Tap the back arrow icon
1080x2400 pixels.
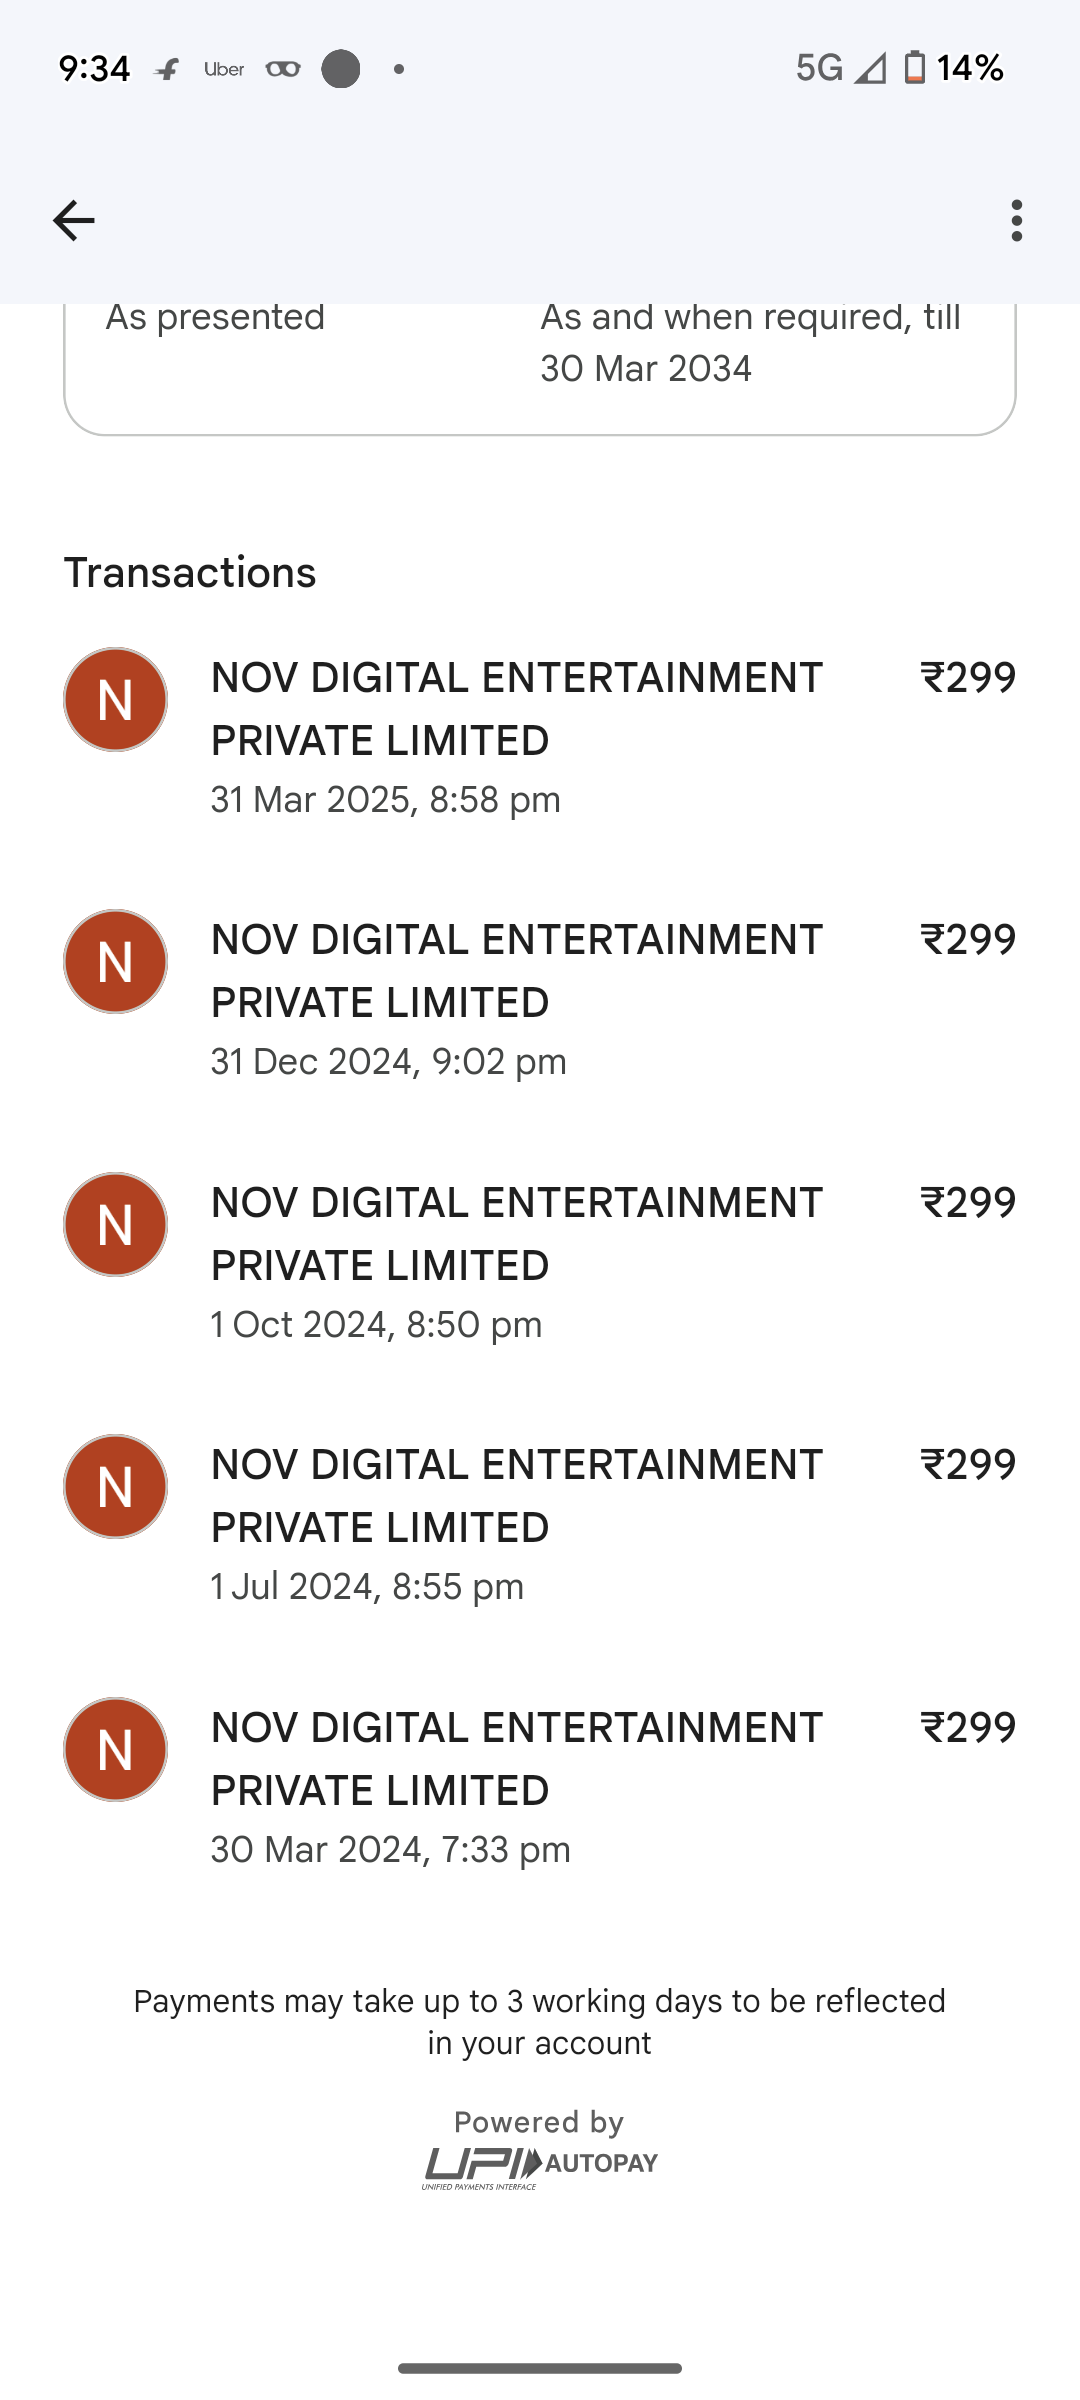(73, 220)
